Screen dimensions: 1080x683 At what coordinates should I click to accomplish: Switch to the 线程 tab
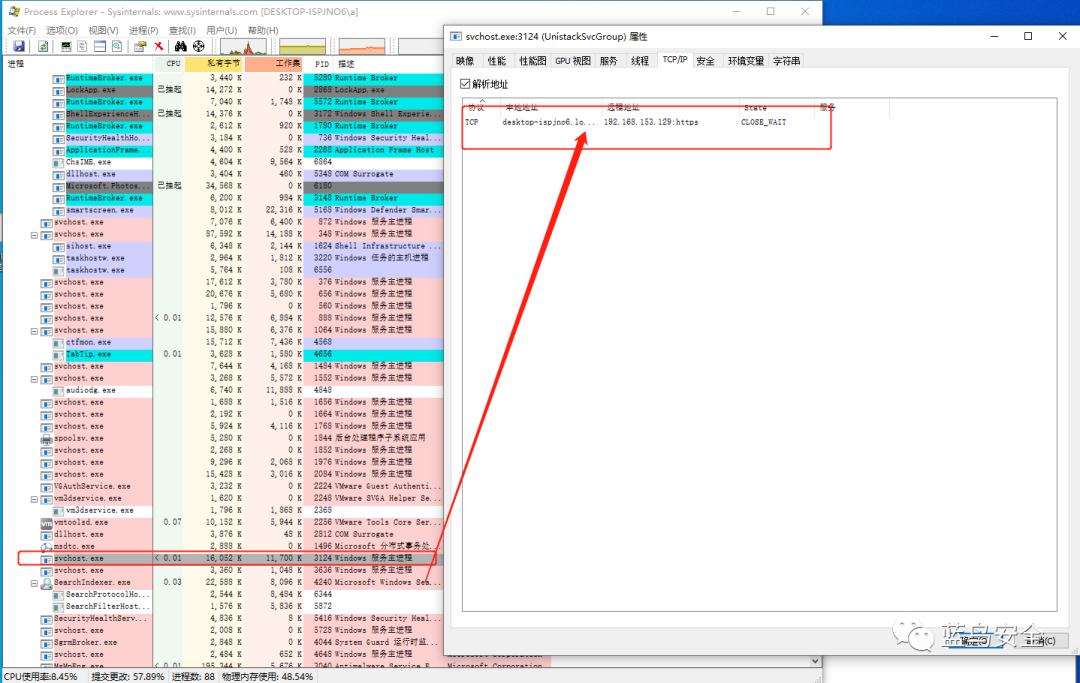tap(640, 61)
